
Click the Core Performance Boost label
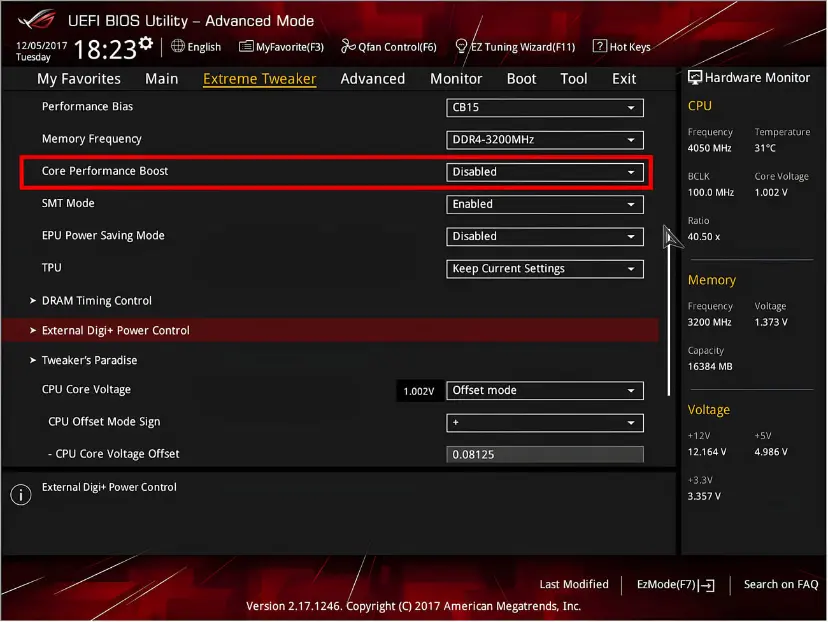(x=105, y=171)
